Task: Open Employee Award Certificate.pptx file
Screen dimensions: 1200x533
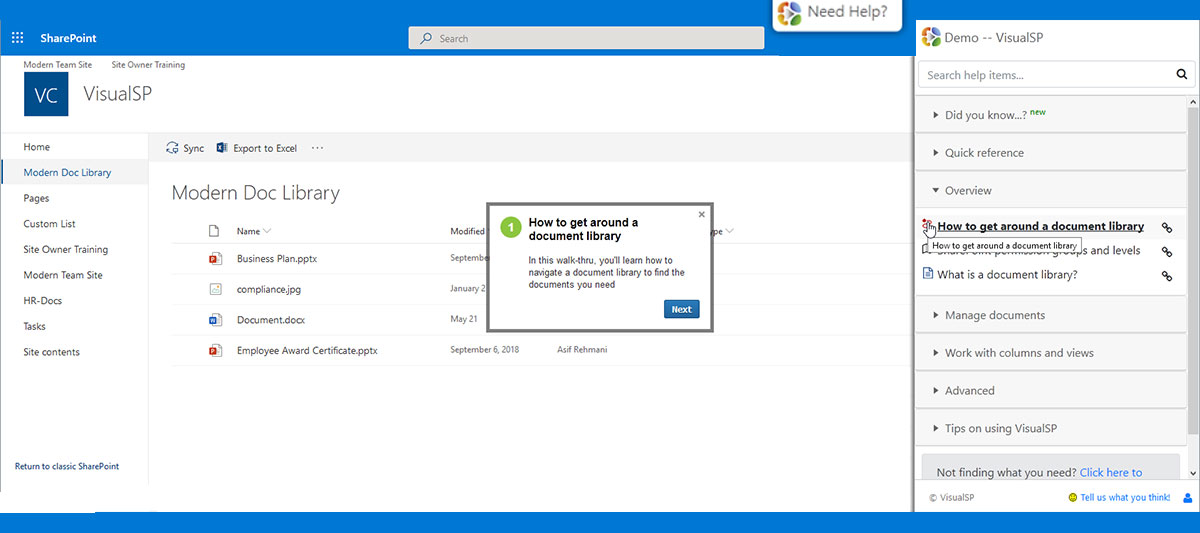Action: [x=307, y=351]
